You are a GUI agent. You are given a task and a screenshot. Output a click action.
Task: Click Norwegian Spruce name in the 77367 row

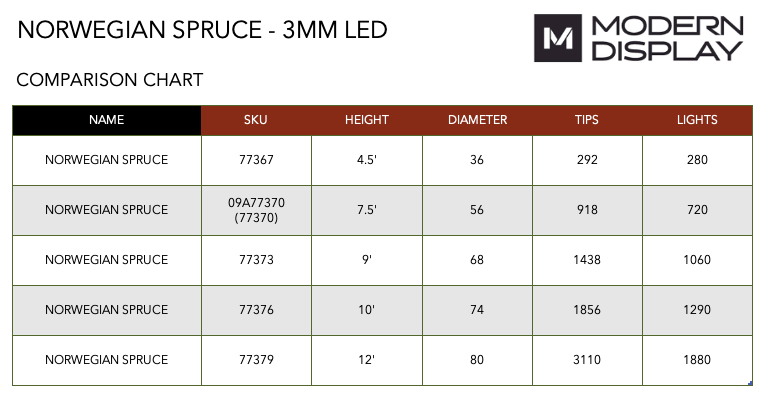tap(107, 160)
